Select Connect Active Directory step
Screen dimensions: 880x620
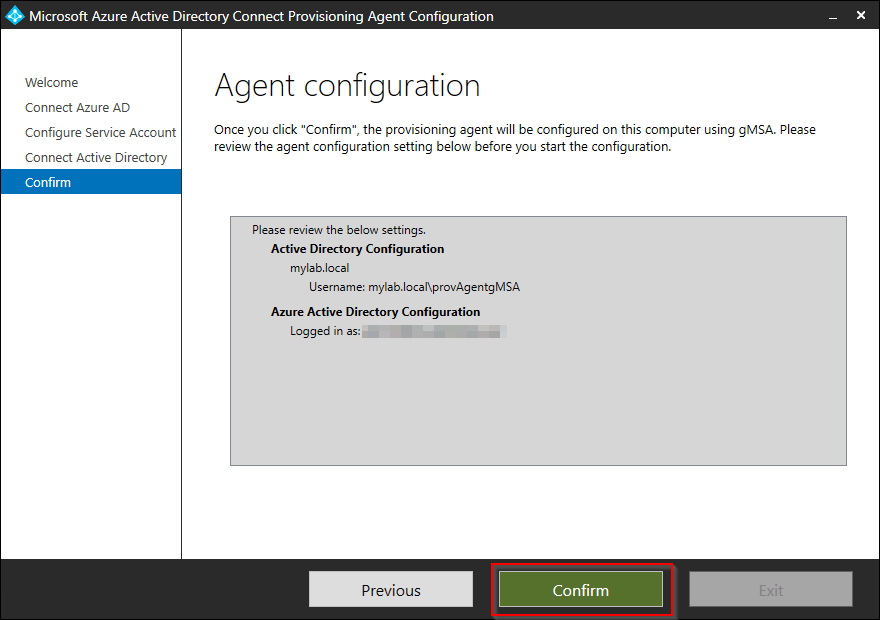(x=96, y=158)
